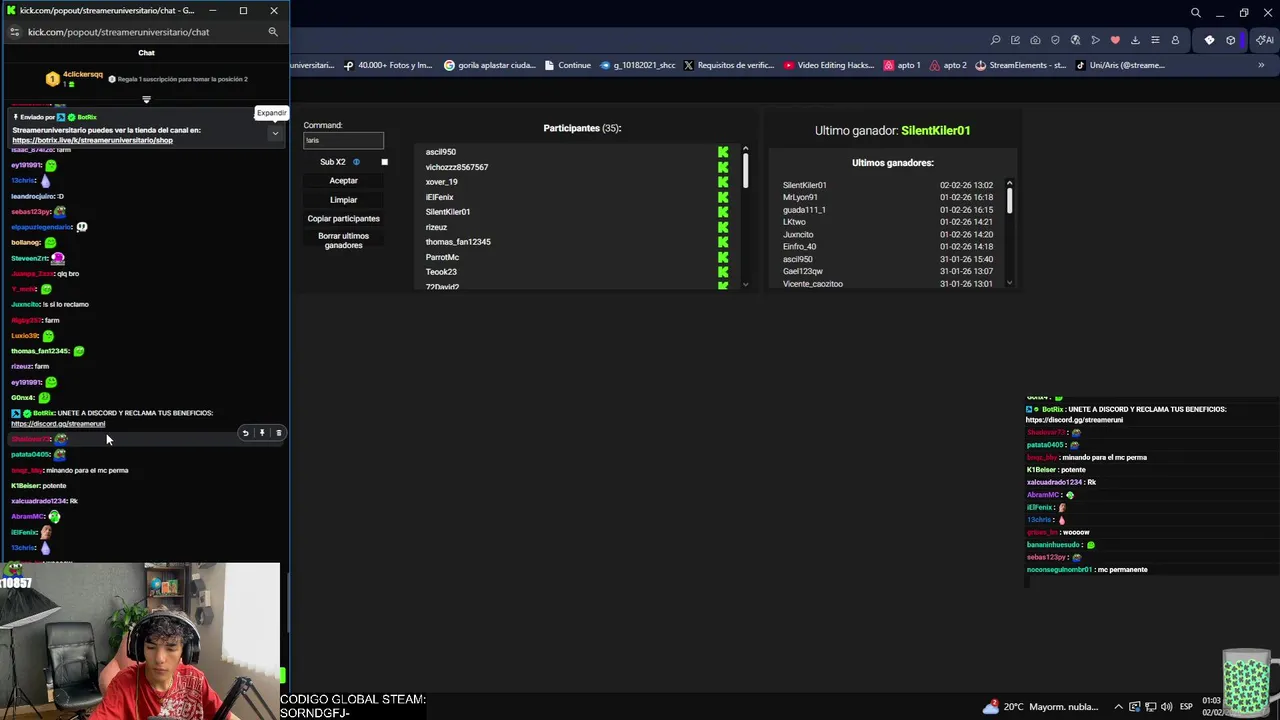This screenshot has width=1280, height=720.
Task: Open the discord.gg/streameruni link in popout chat
Action: coord(58,424)
